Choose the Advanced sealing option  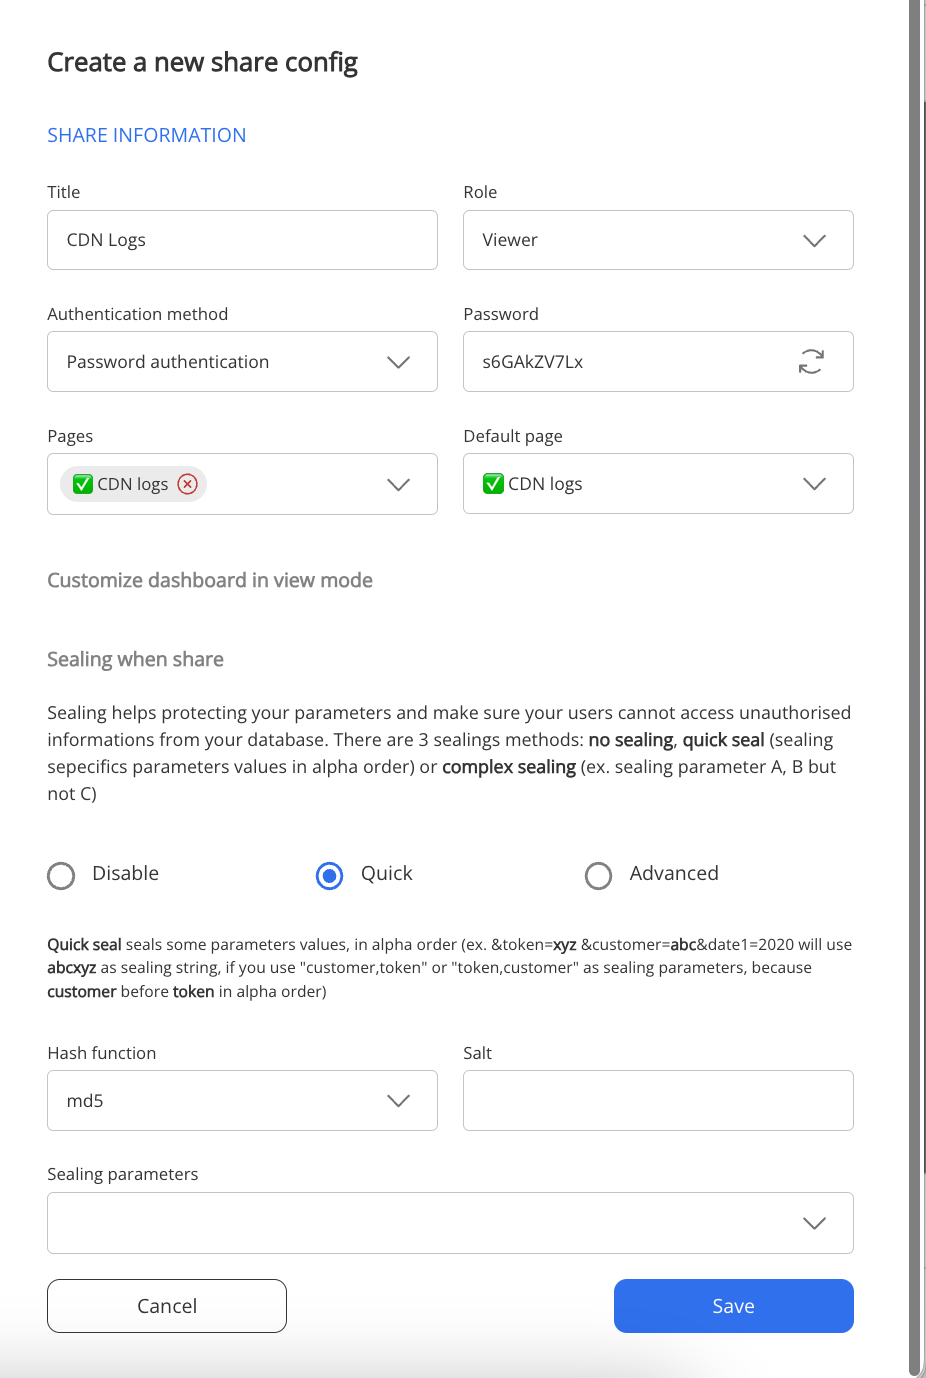point(598,875)
